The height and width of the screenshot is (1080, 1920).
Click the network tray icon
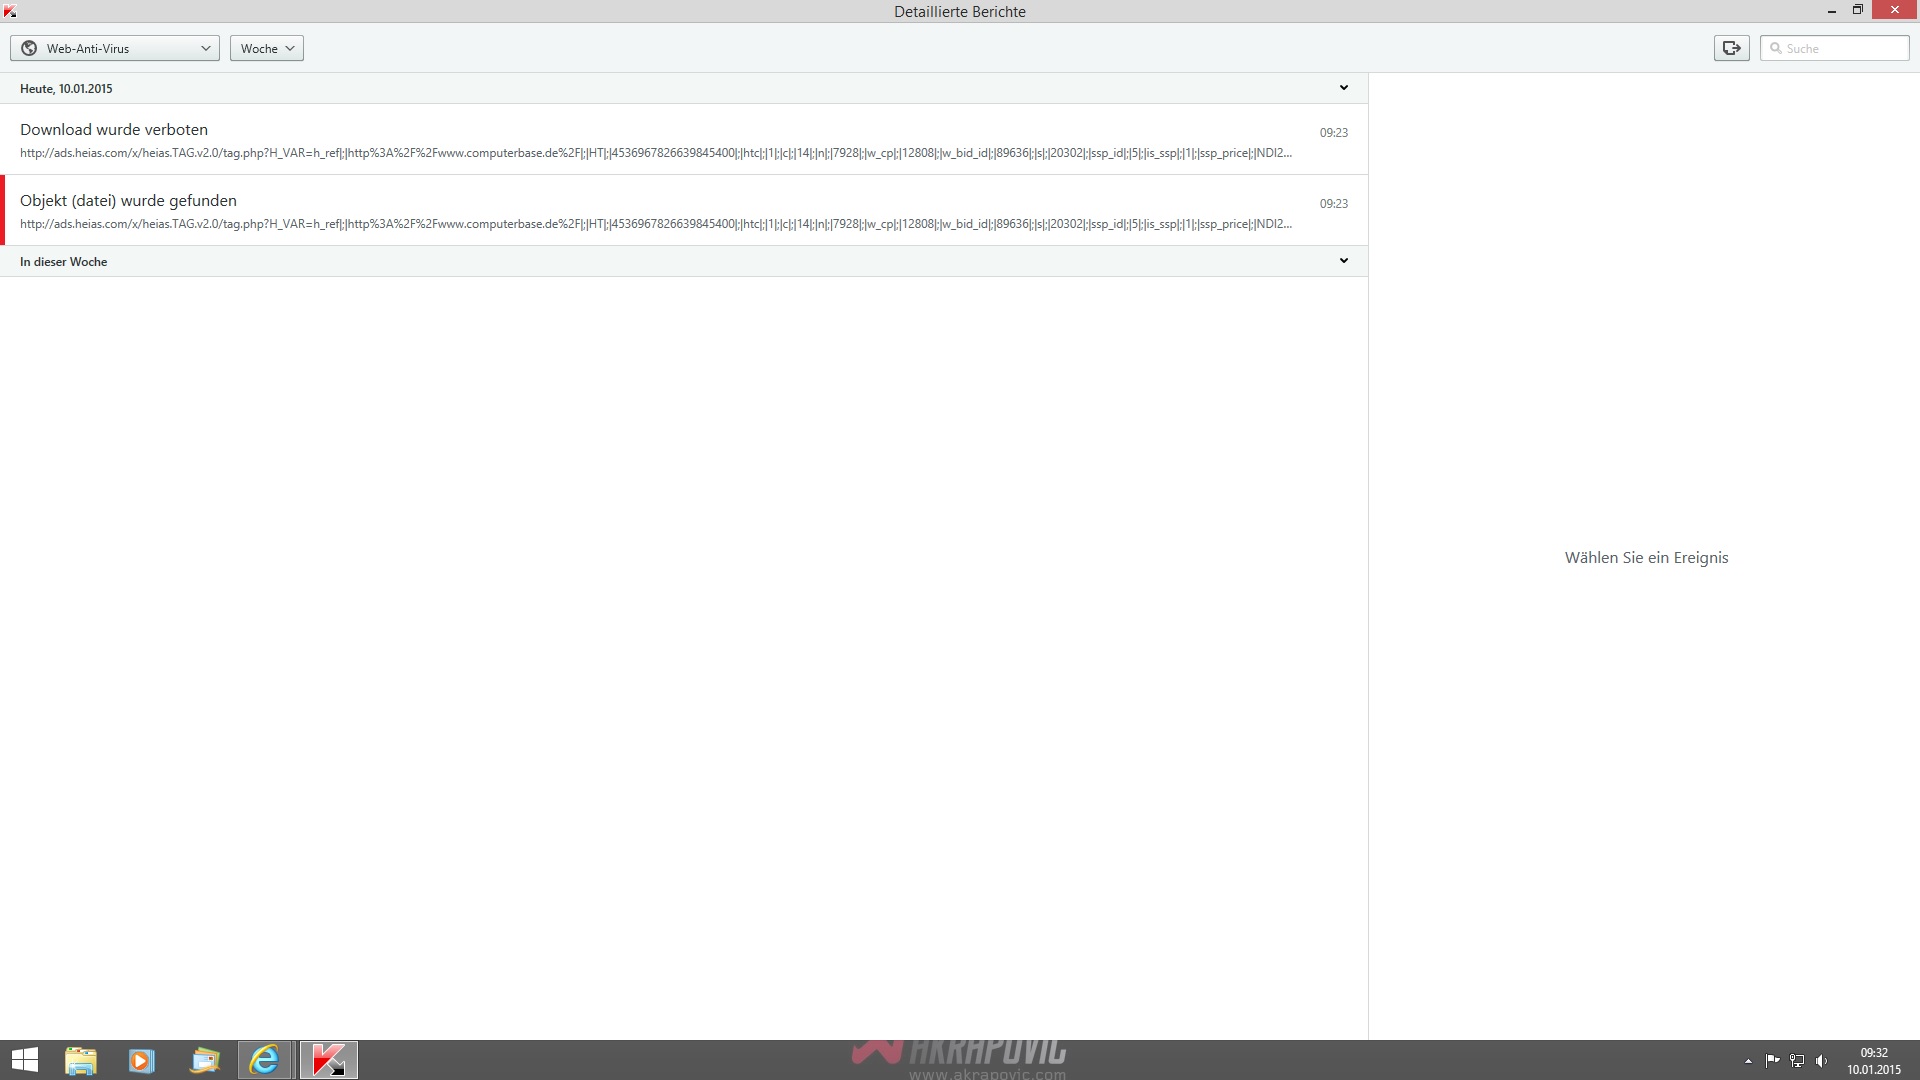click(x=1797, y=1061)
